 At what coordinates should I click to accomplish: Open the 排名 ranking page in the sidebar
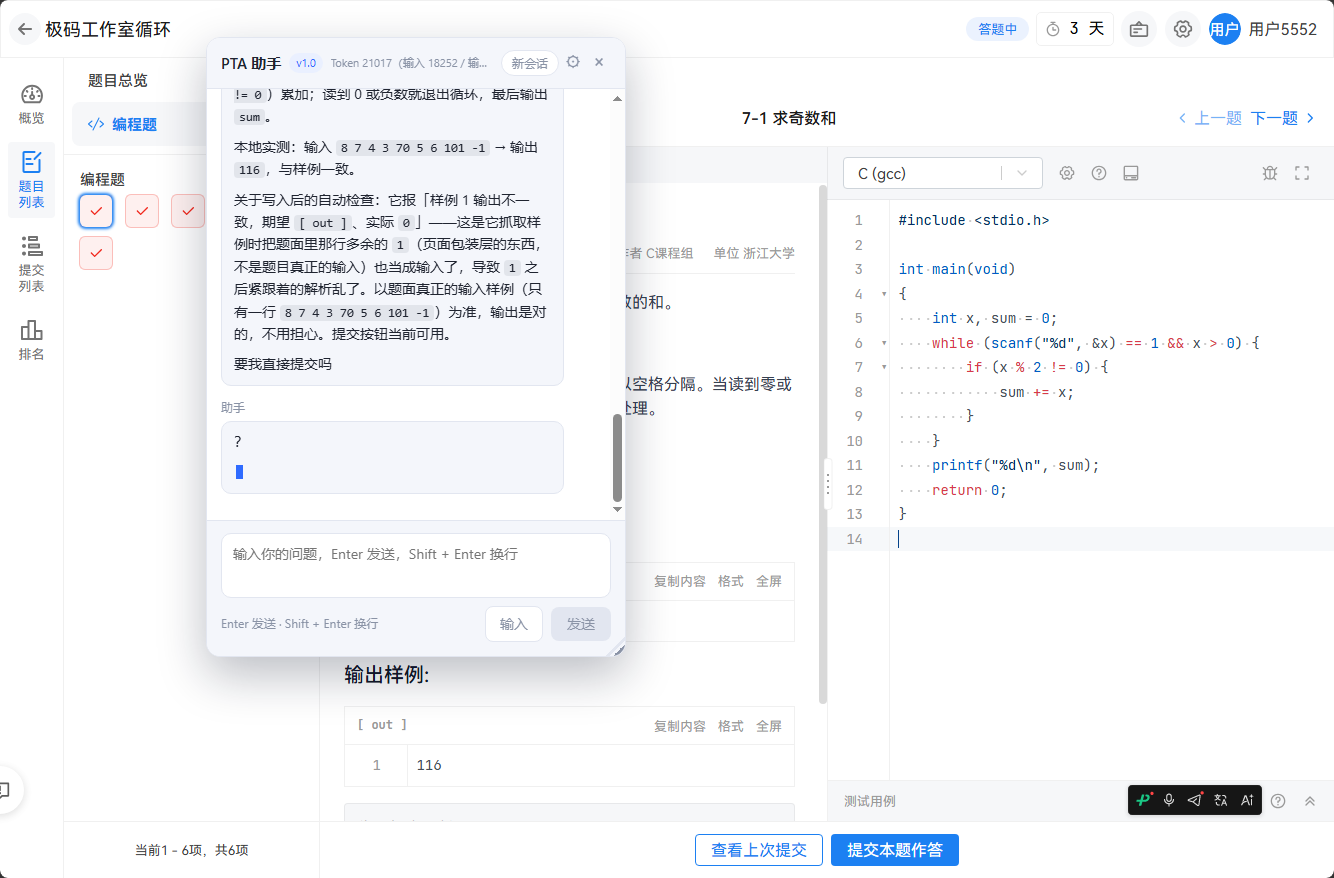click(31, 340)
